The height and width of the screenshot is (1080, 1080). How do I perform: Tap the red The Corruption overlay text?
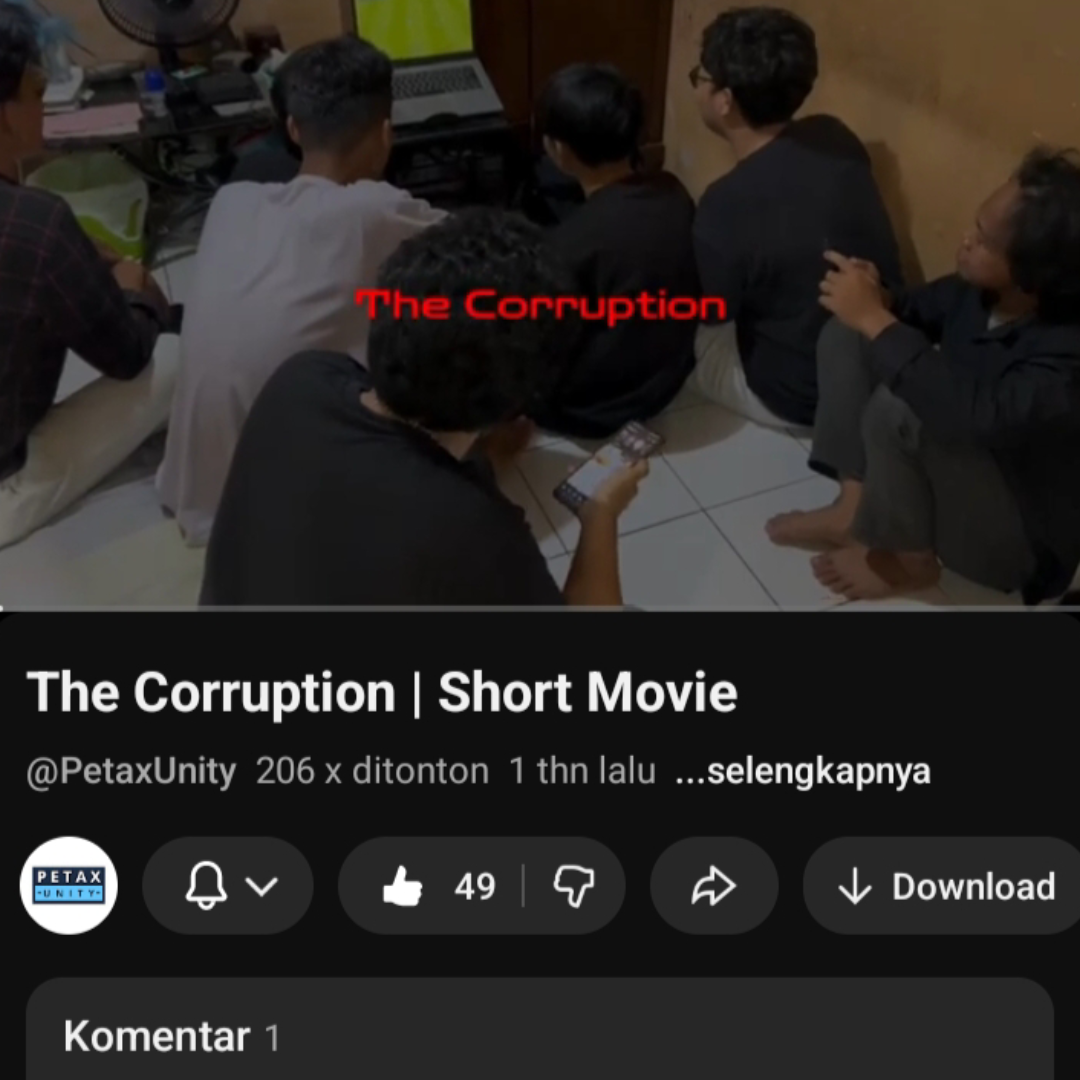(x=541, y=306)
